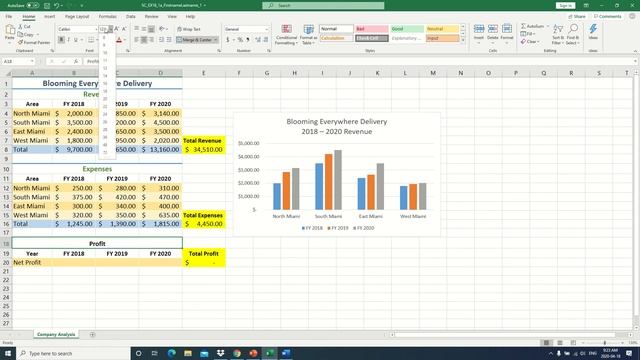The width and height of the screenshot is (640, 360).
Task: Select the Company Analysis sheet tab
Action: coord(56,334)
